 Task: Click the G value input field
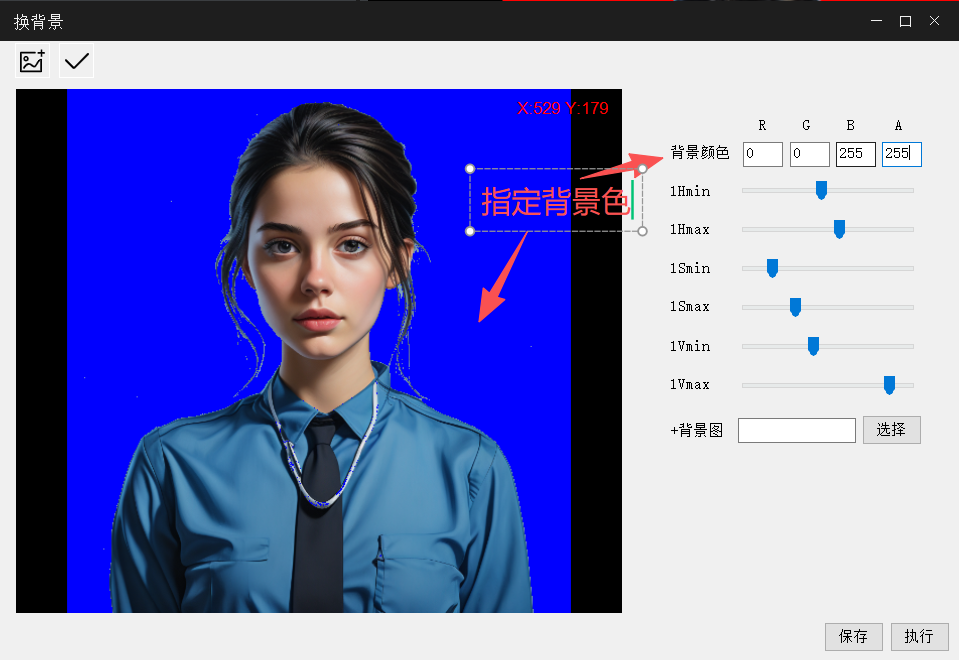[x=810, y=154]
